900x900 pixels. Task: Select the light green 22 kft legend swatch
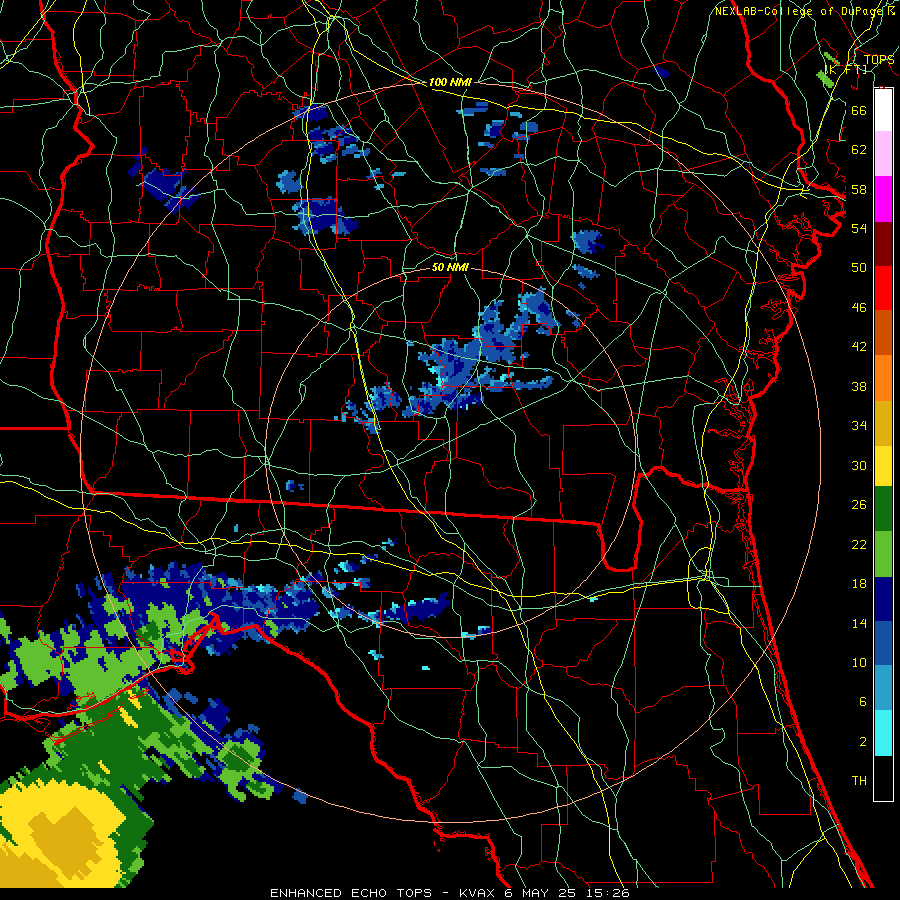tap(883, 554)
